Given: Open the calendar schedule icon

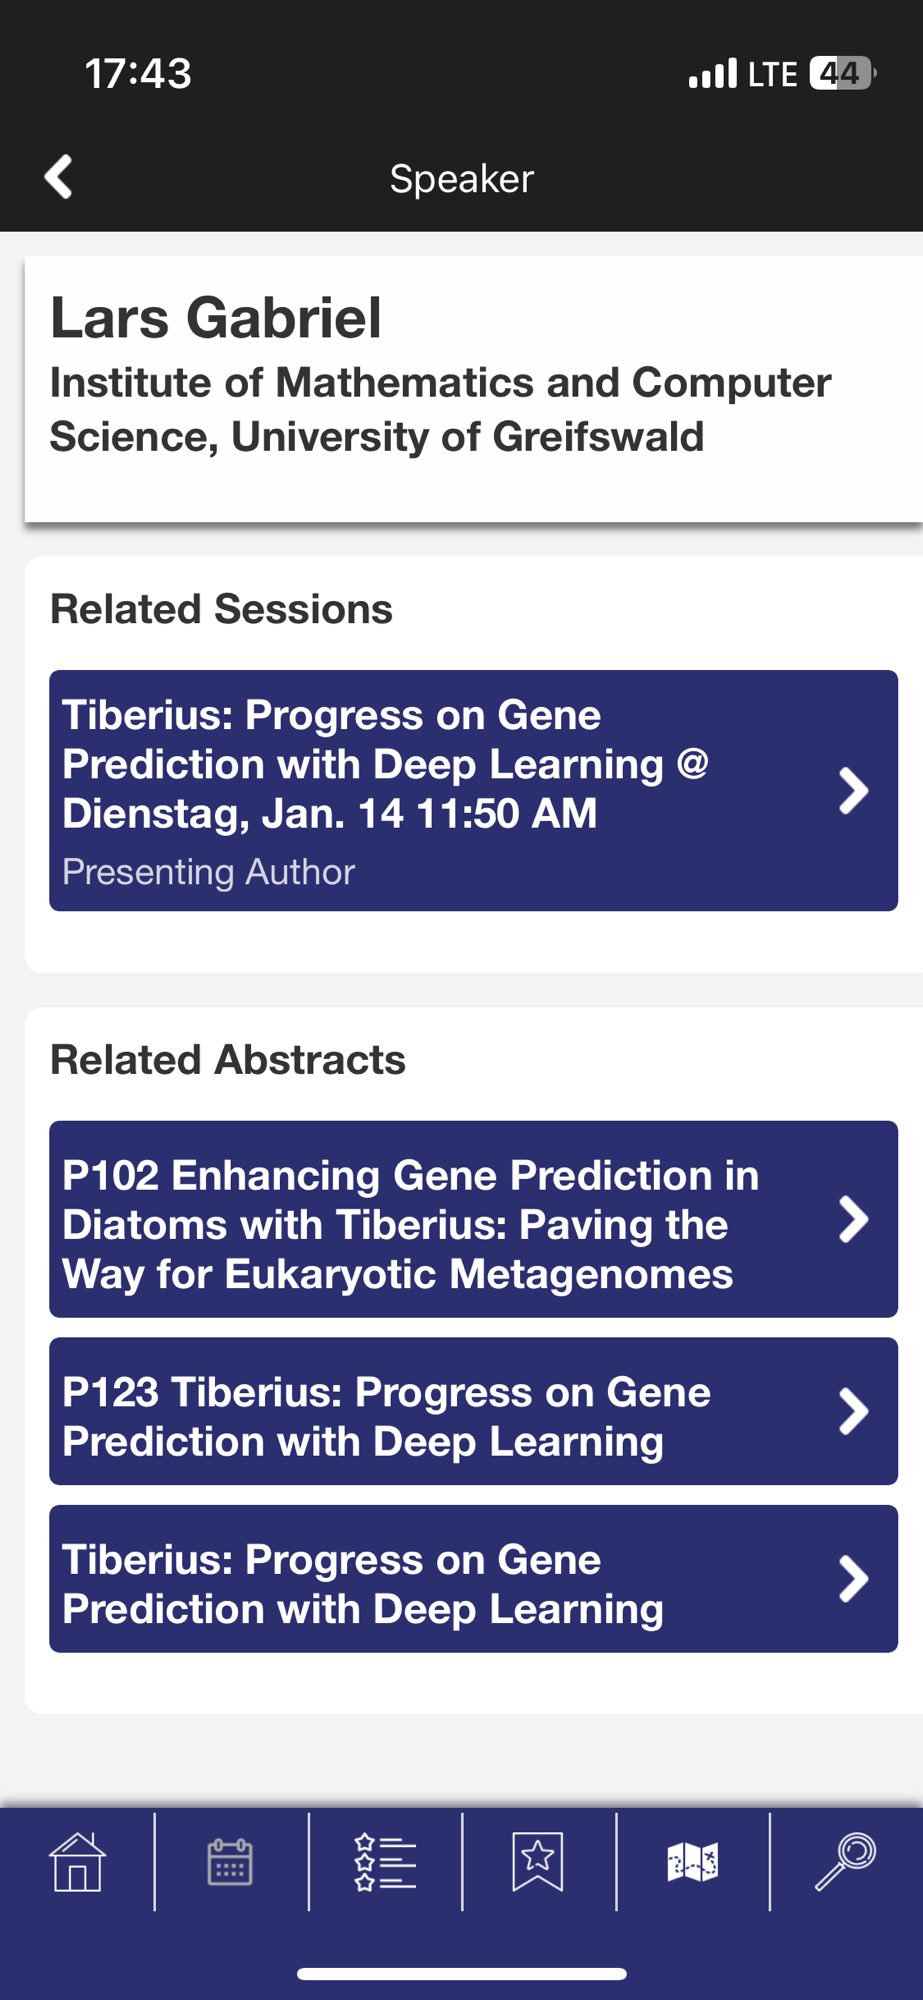Looking at the screenshot, I should click(x=230, y=1862).
